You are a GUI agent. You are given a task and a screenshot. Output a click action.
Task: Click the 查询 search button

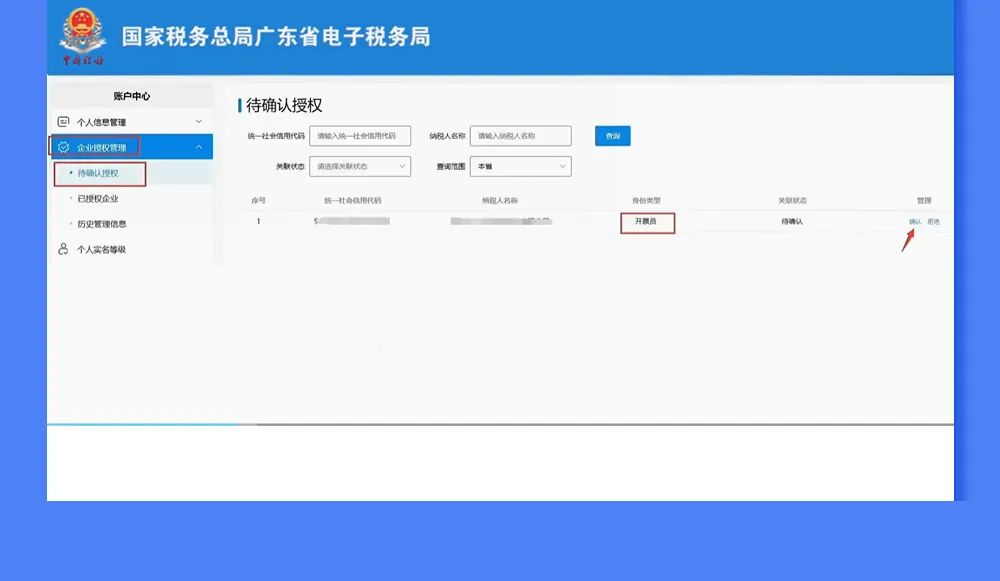[613, 136]
